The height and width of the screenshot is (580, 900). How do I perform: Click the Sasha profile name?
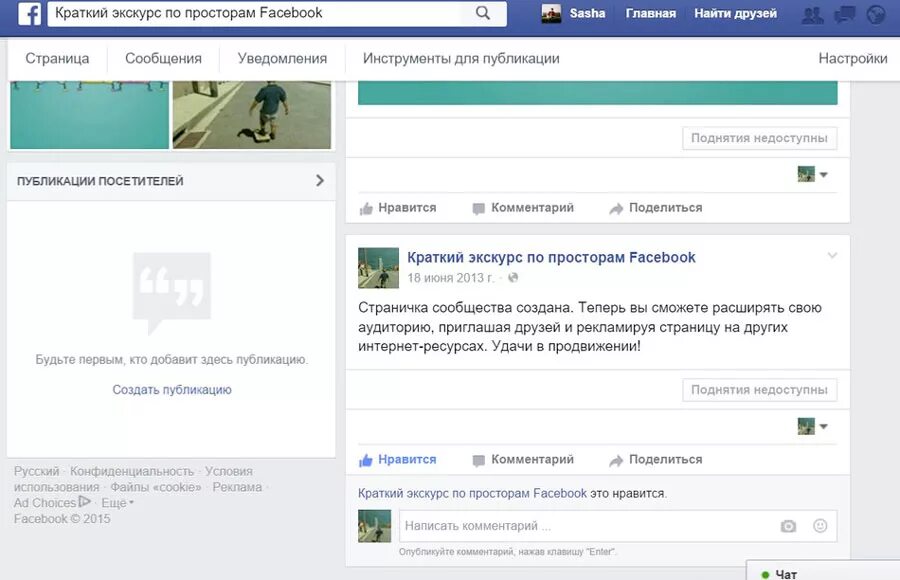(x=587, y=13)
